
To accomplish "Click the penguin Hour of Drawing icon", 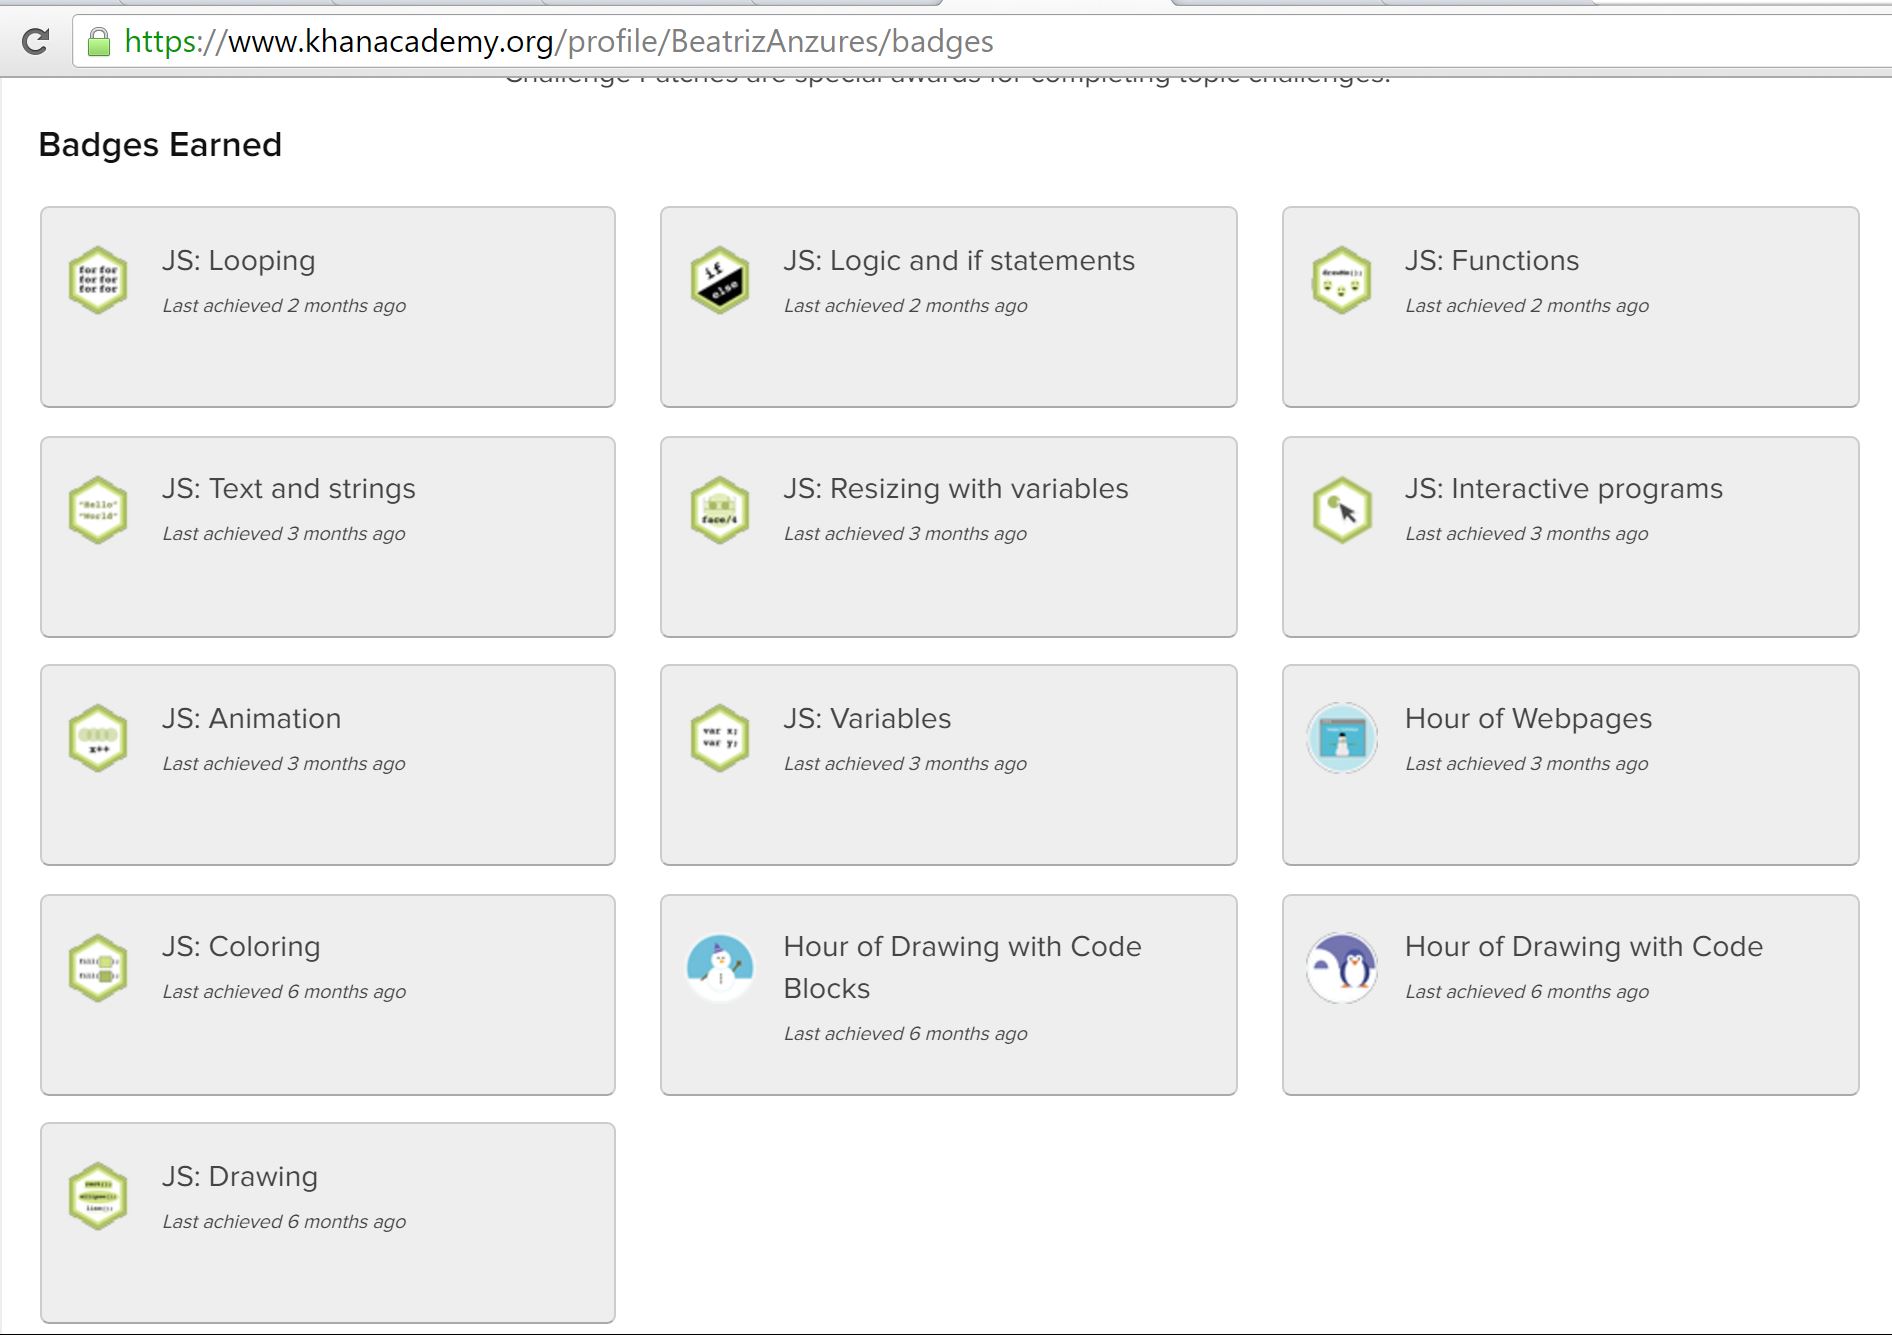I will click(x=1342, y=968).
